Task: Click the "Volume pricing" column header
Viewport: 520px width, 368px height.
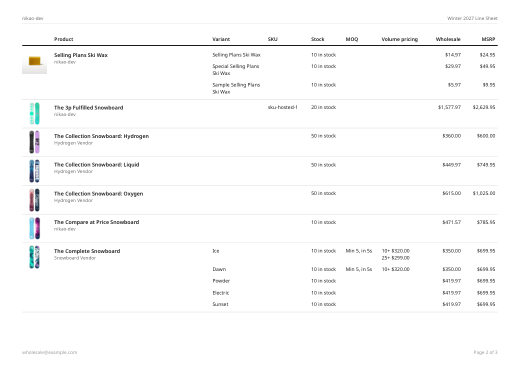Action: [x=400, y=39]
